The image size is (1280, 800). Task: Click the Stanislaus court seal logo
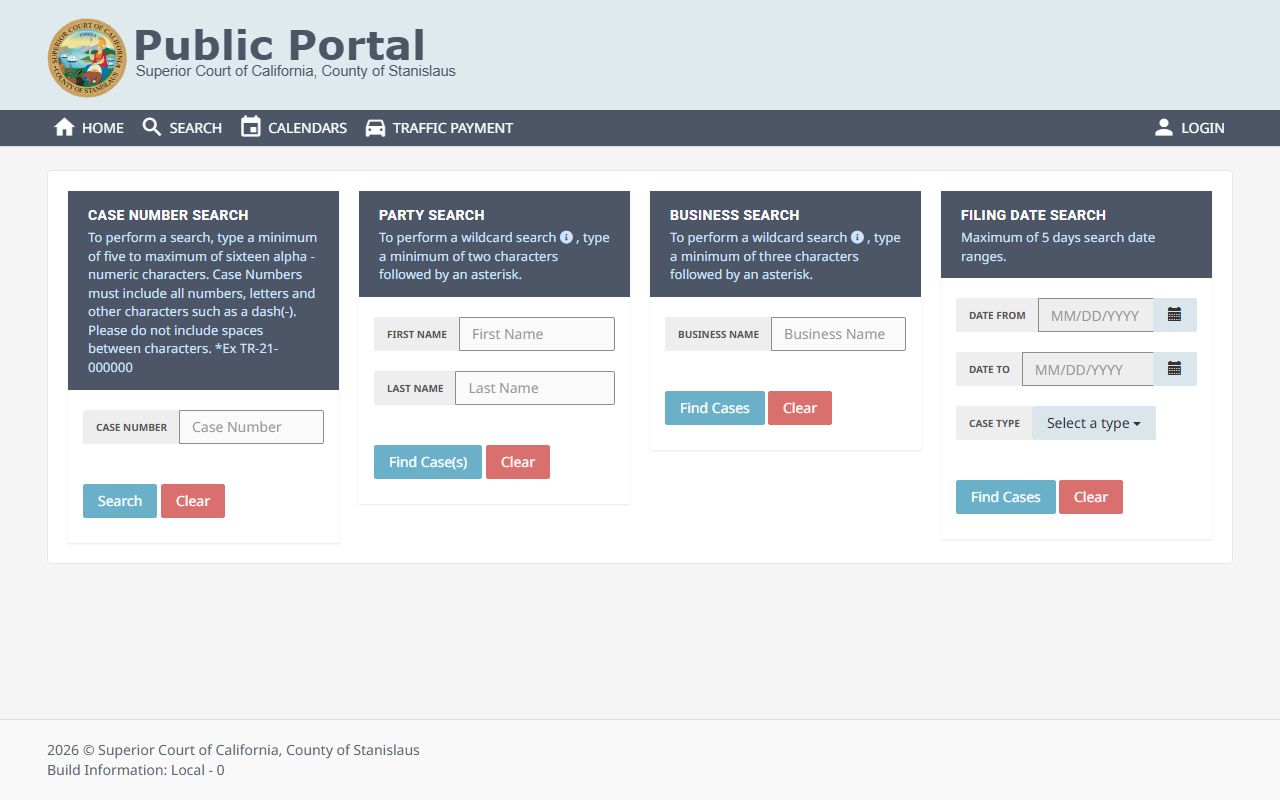(88, 58)
